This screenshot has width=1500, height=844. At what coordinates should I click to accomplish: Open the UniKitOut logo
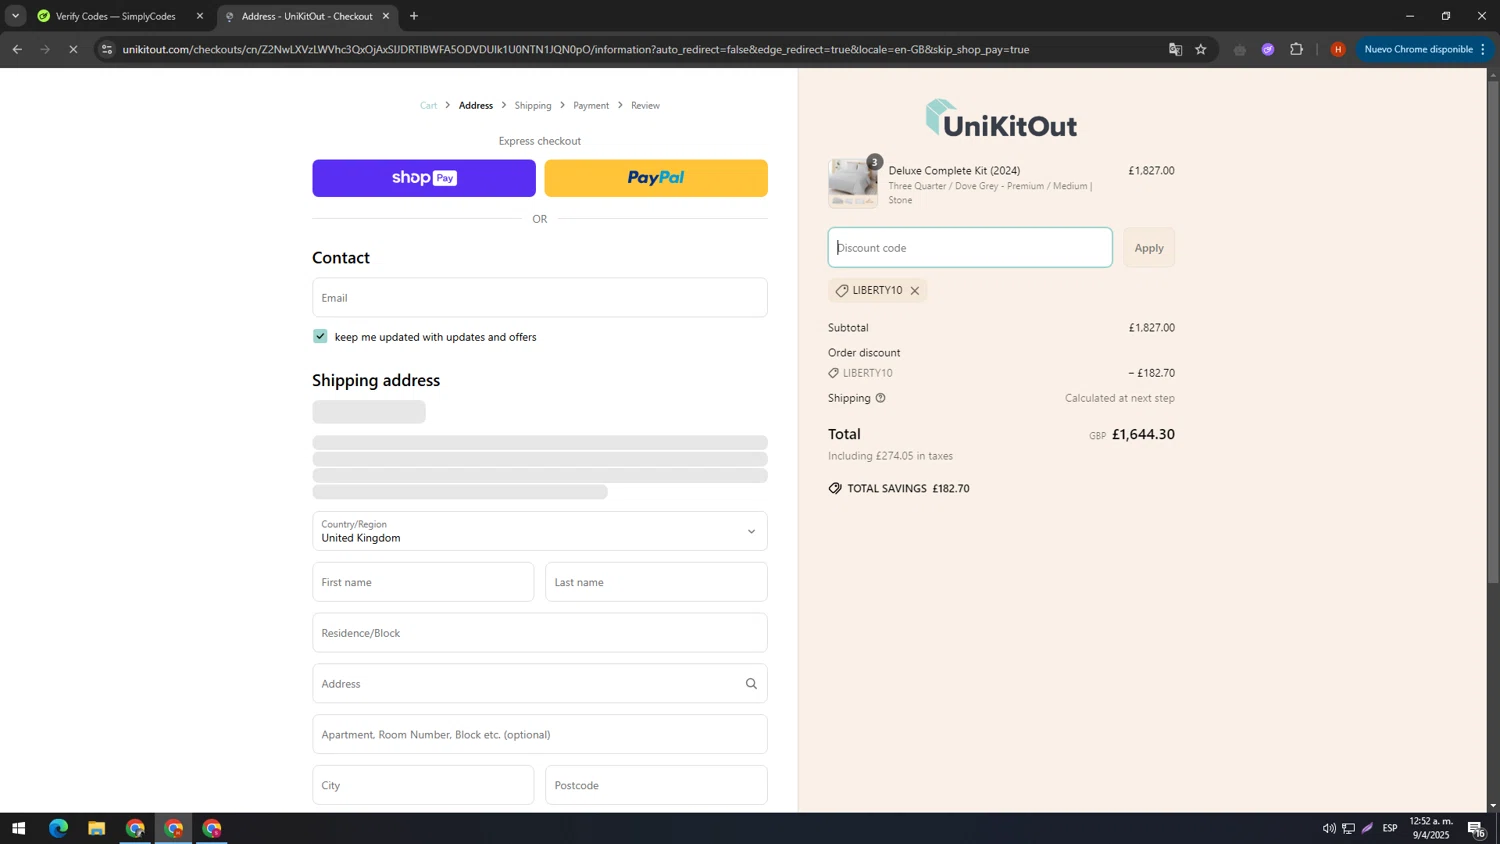pos(1001,119)
